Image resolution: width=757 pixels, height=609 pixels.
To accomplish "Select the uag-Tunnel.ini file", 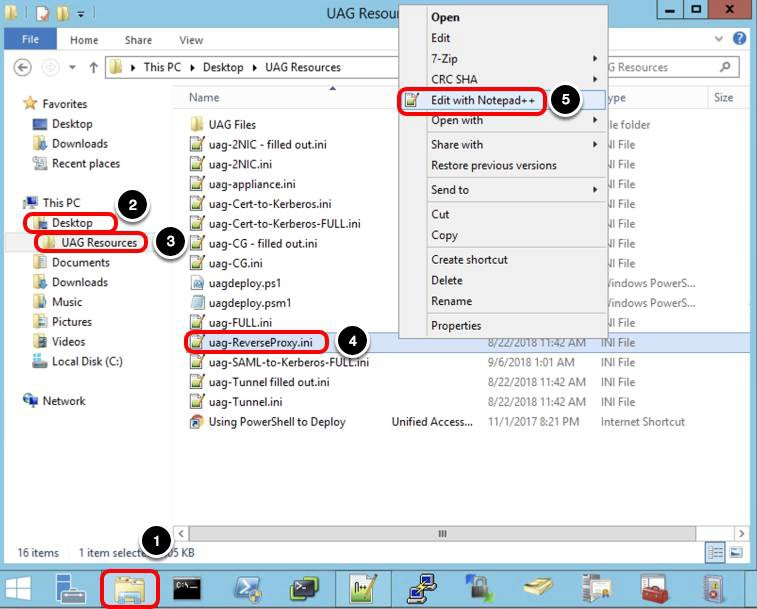I will point(246,402).
